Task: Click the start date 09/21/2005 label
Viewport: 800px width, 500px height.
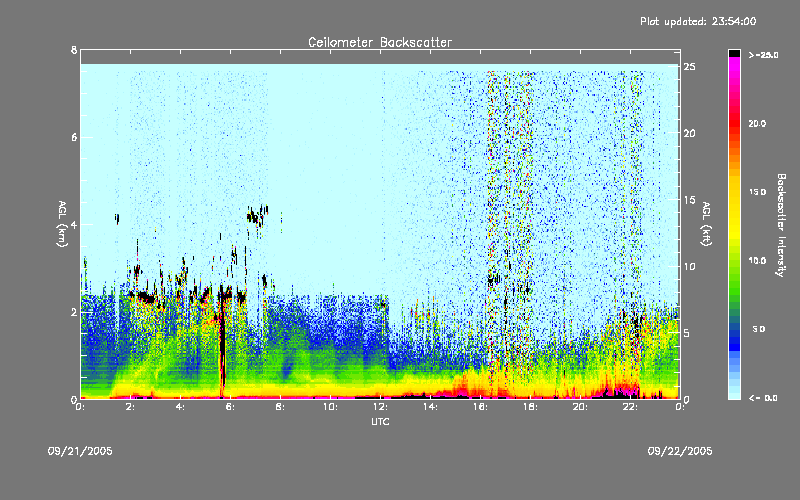Action: 80,451
